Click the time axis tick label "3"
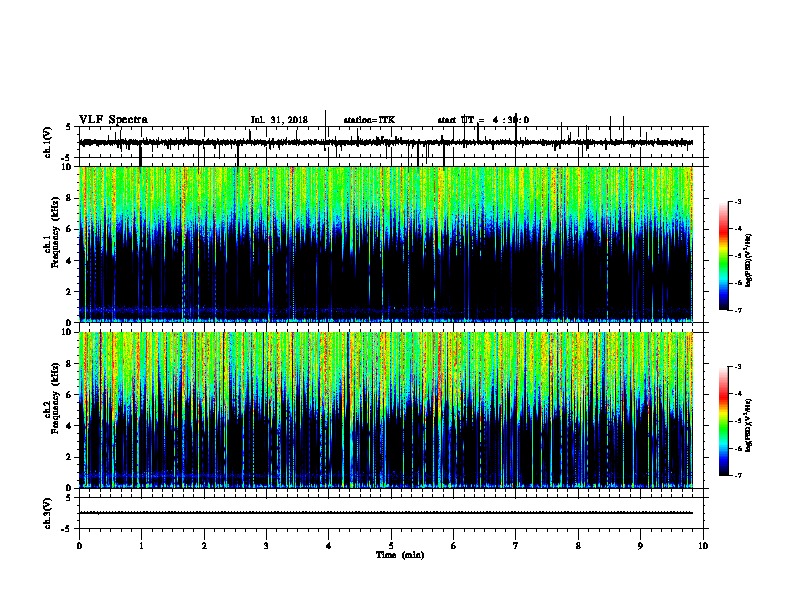 point(266,546)
